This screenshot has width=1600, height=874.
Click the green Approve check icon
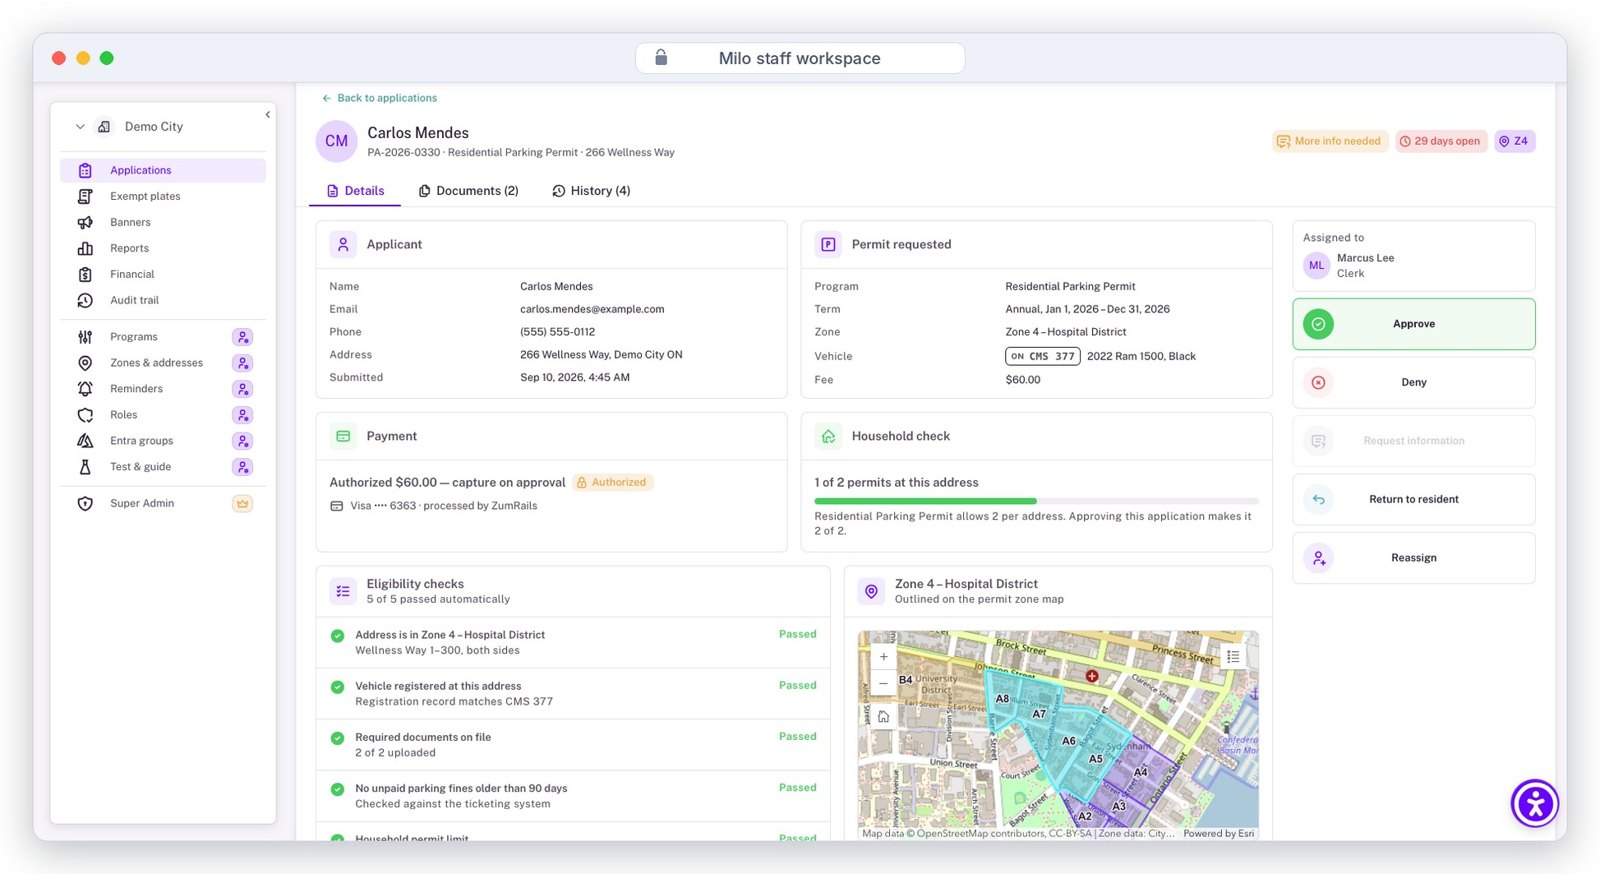point(1318,324)
